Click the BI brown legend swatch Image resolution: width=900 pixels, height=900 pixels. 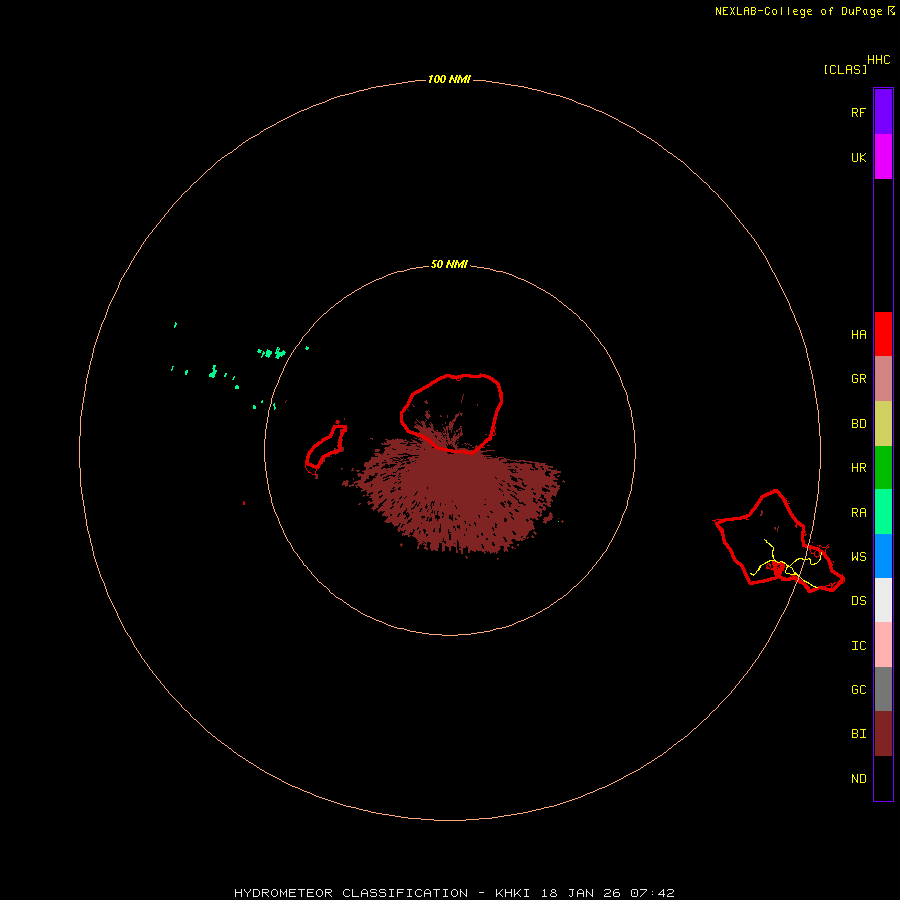[x=883, y=734]
